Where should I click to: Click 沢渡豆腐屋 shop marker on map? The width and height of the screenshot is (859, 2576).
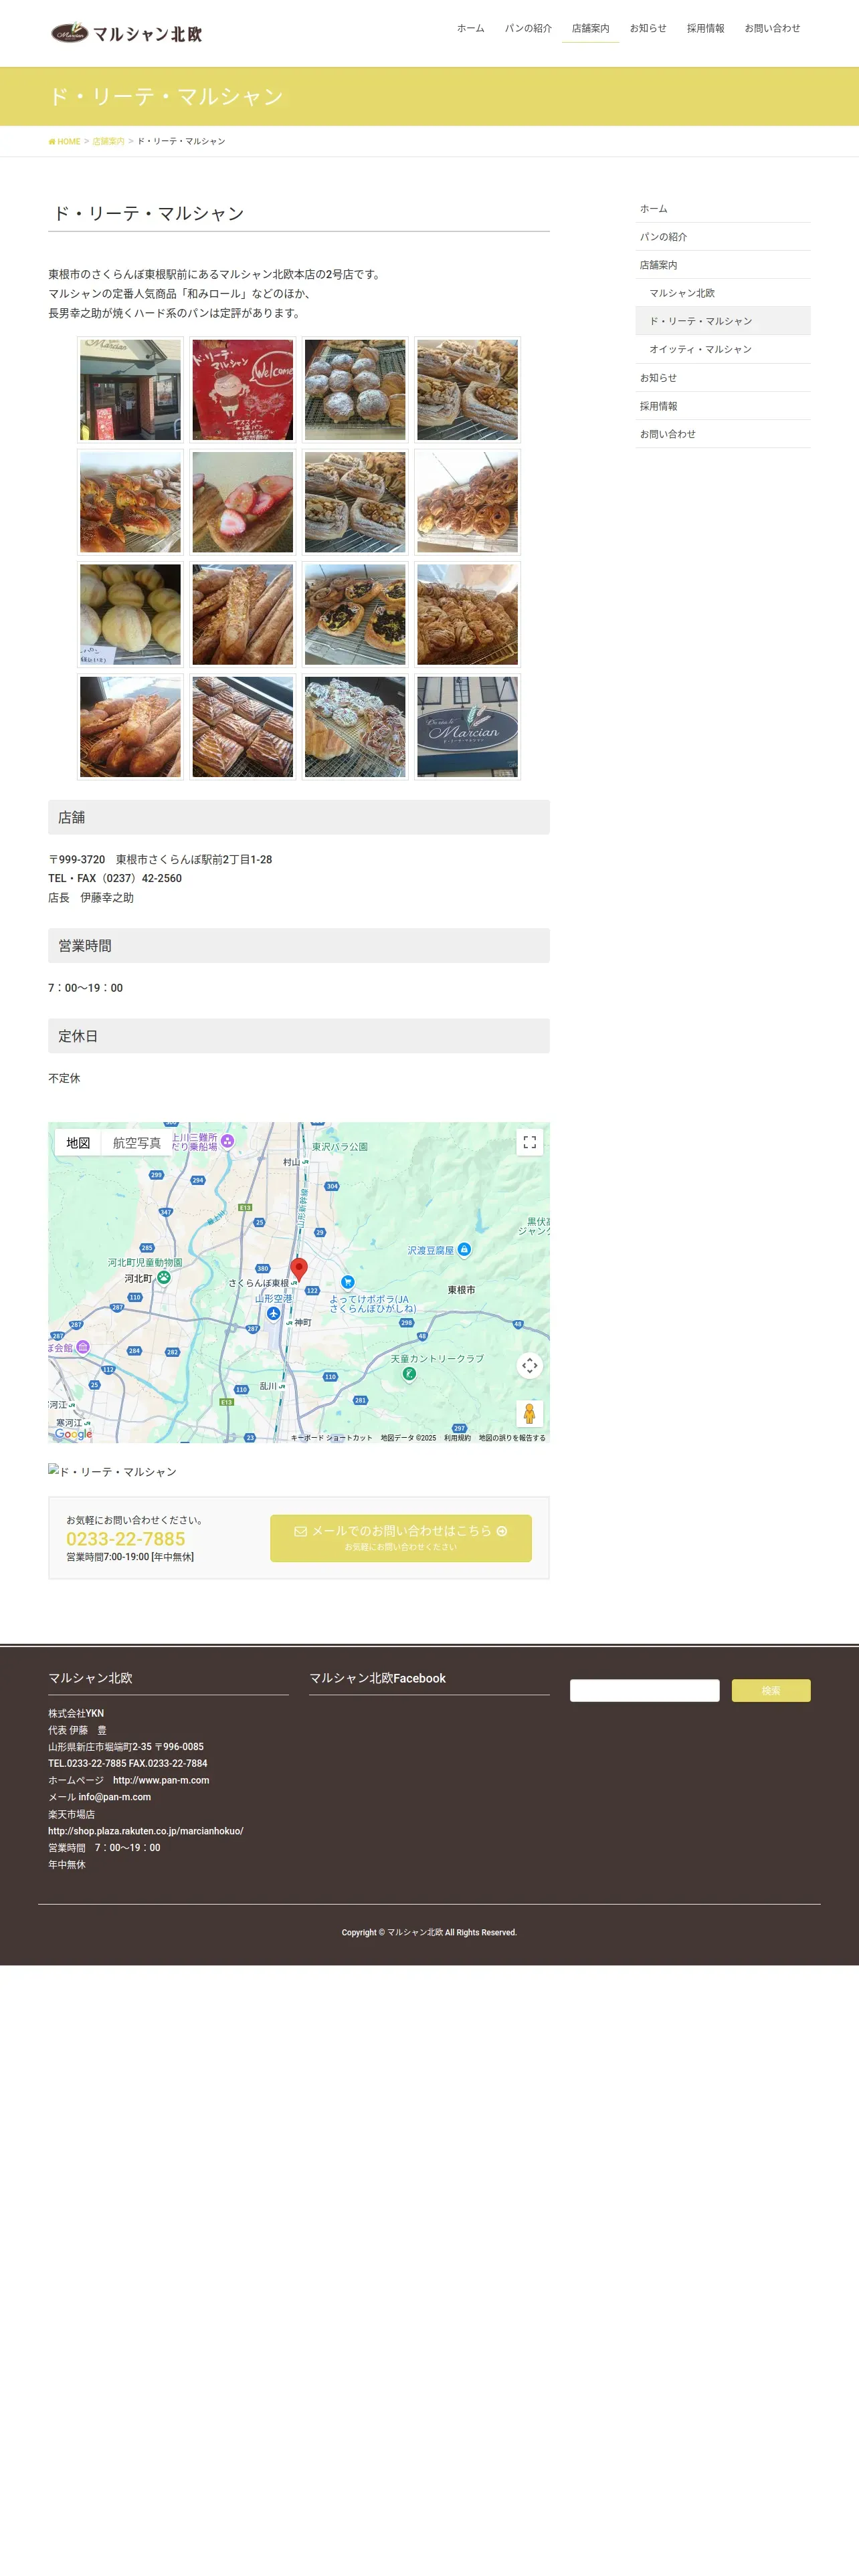[464, 1250]
